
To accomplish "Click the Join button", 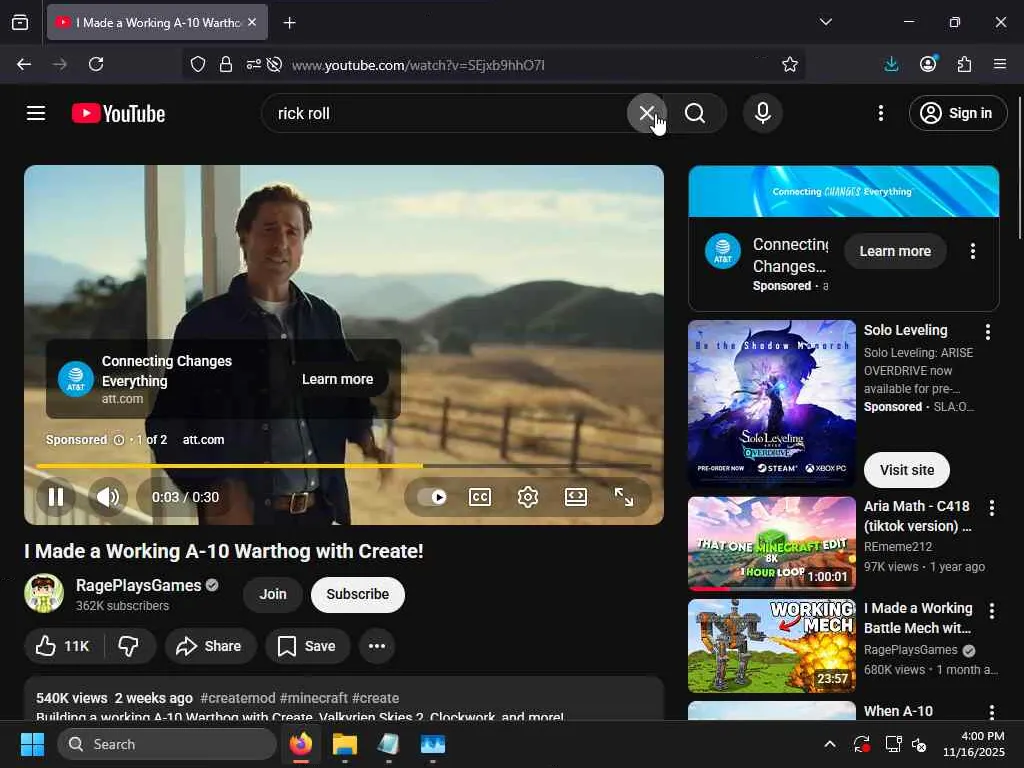I will [273, 594].
